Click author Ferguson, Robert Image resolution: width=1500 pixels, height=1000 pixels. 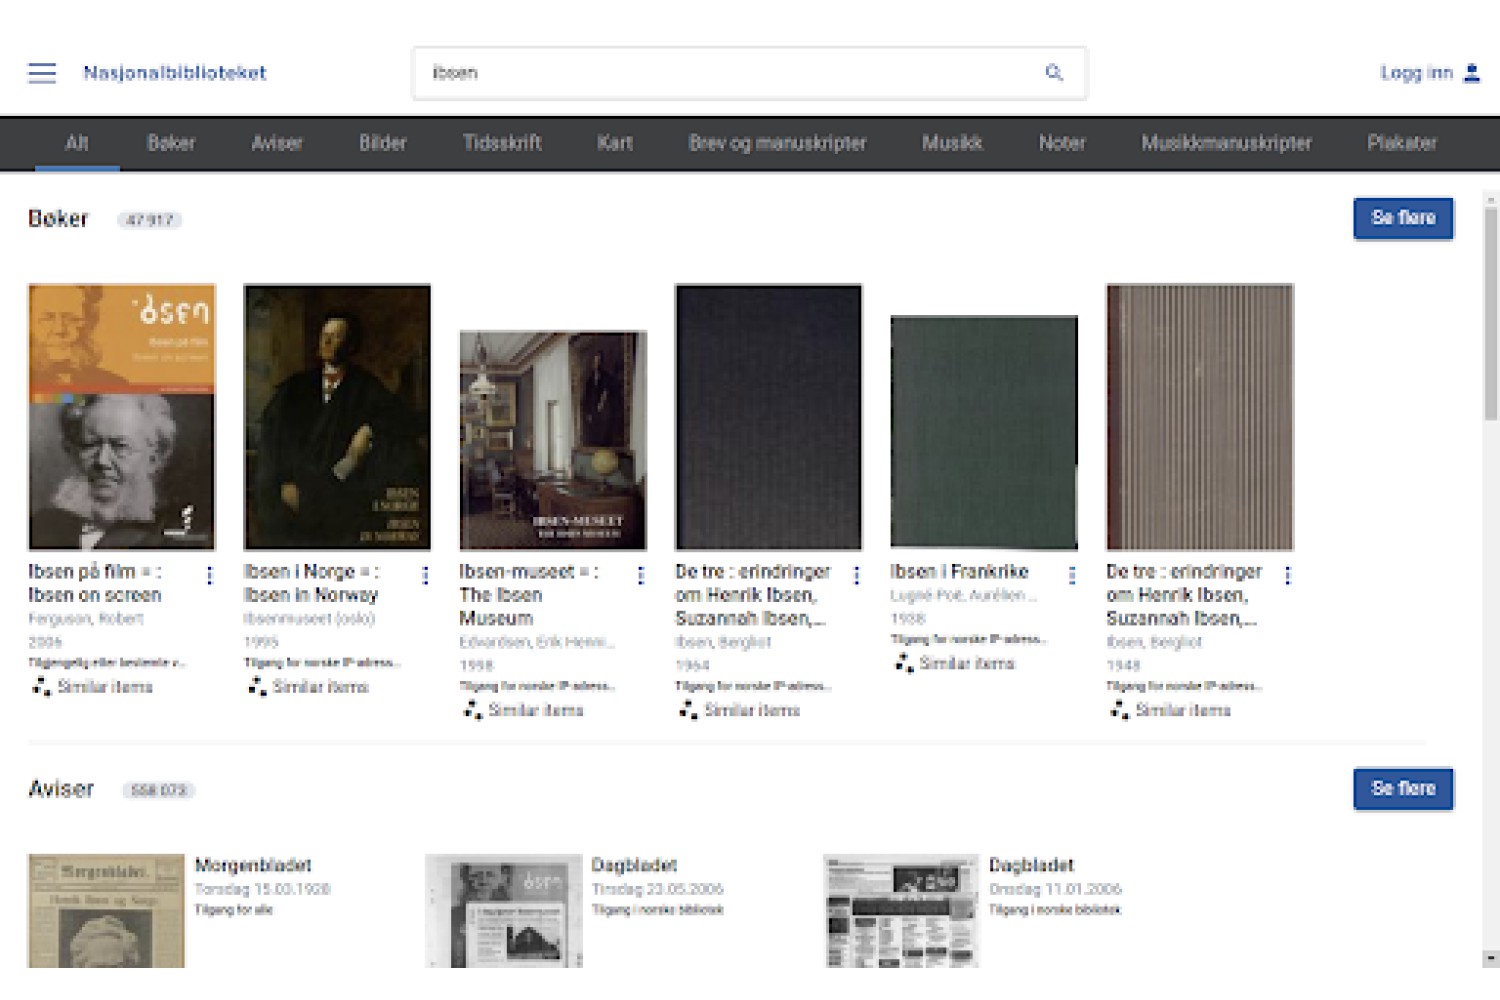(x=86, y=619)
